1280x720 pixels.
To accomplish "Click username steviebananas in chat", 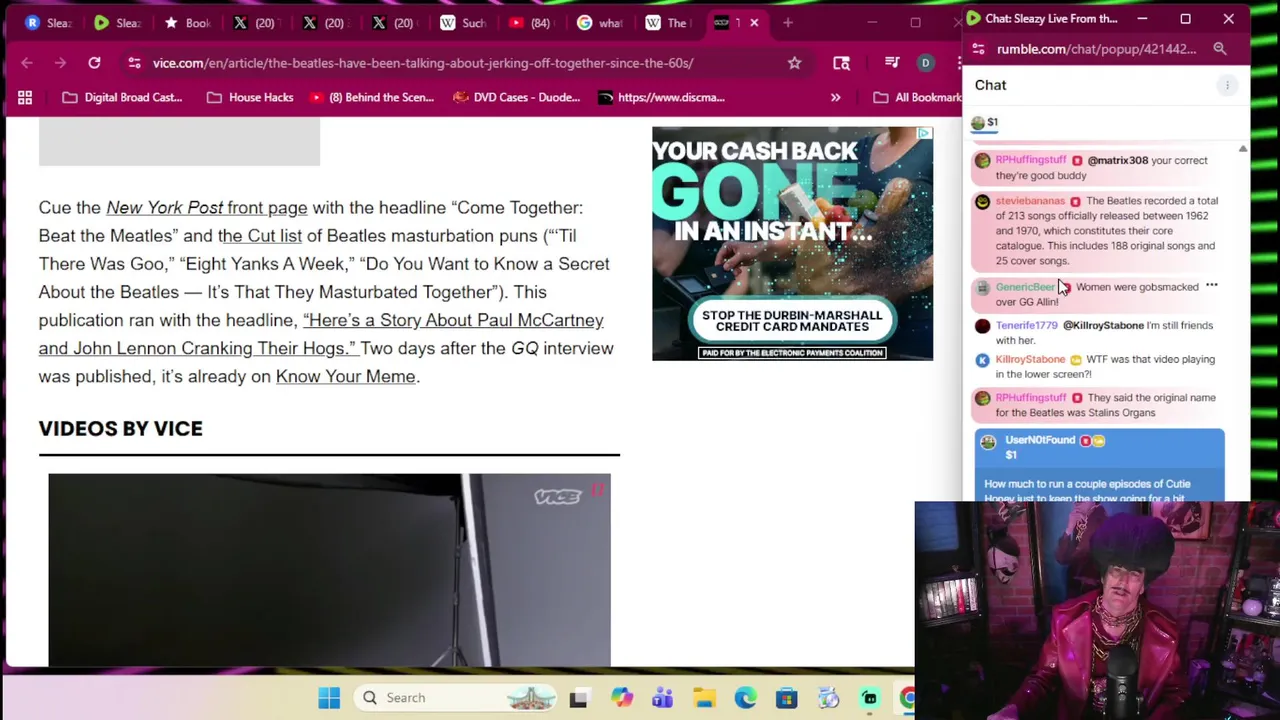I will click(x=1030, y=200).
